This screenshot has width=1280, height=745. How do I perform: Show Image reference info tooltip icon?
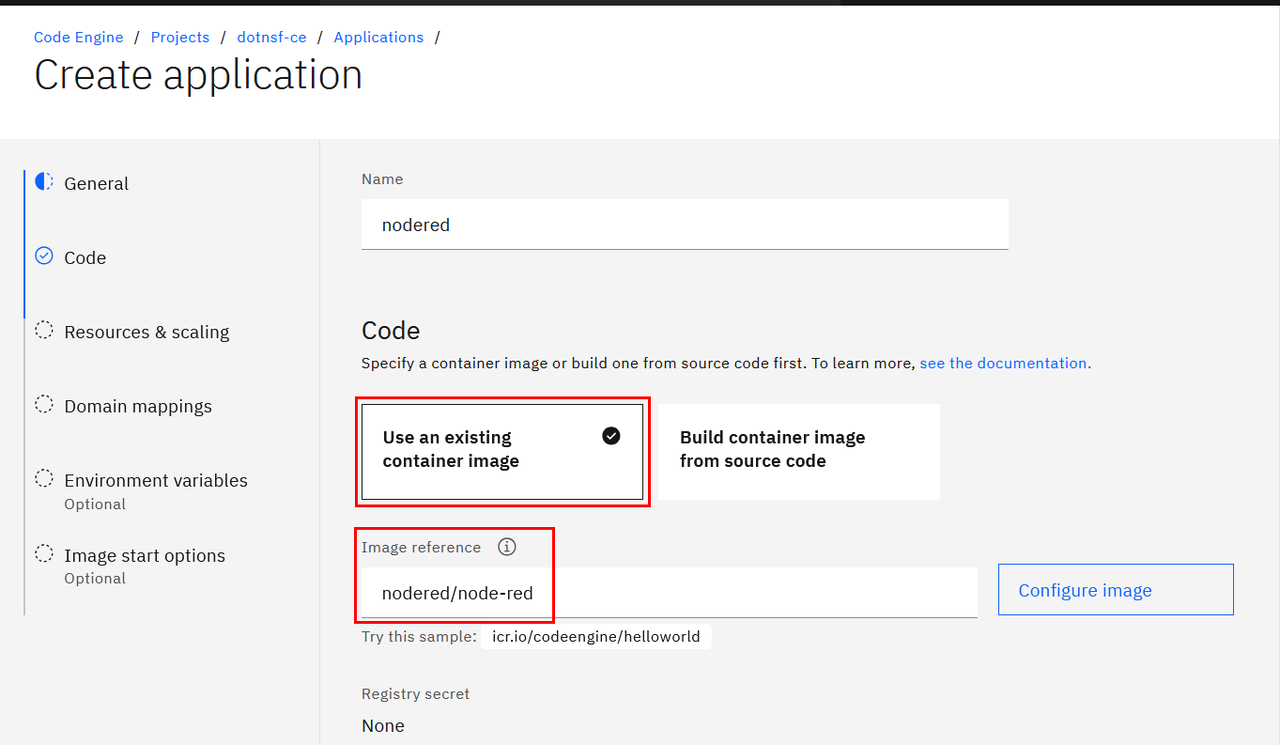click(x=507, y=547)
